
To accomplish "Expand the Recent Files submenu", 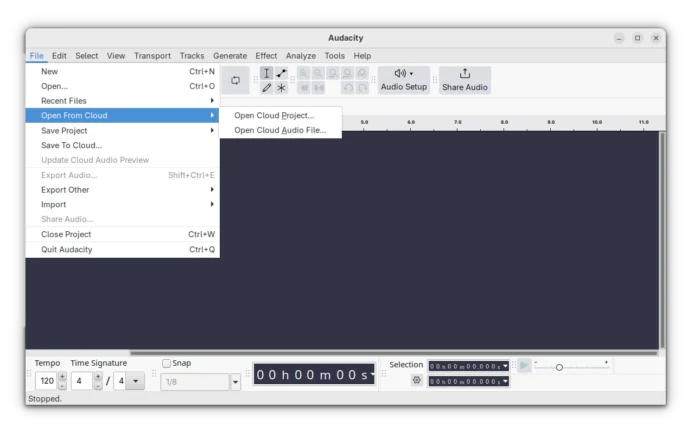I will (x=122, y=101).
